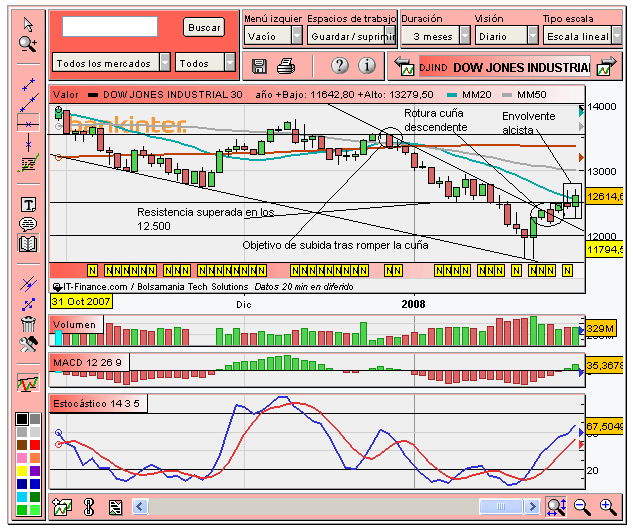633x530 pixels.
Task: Select the red color swatch
Action: pos(35,445)
